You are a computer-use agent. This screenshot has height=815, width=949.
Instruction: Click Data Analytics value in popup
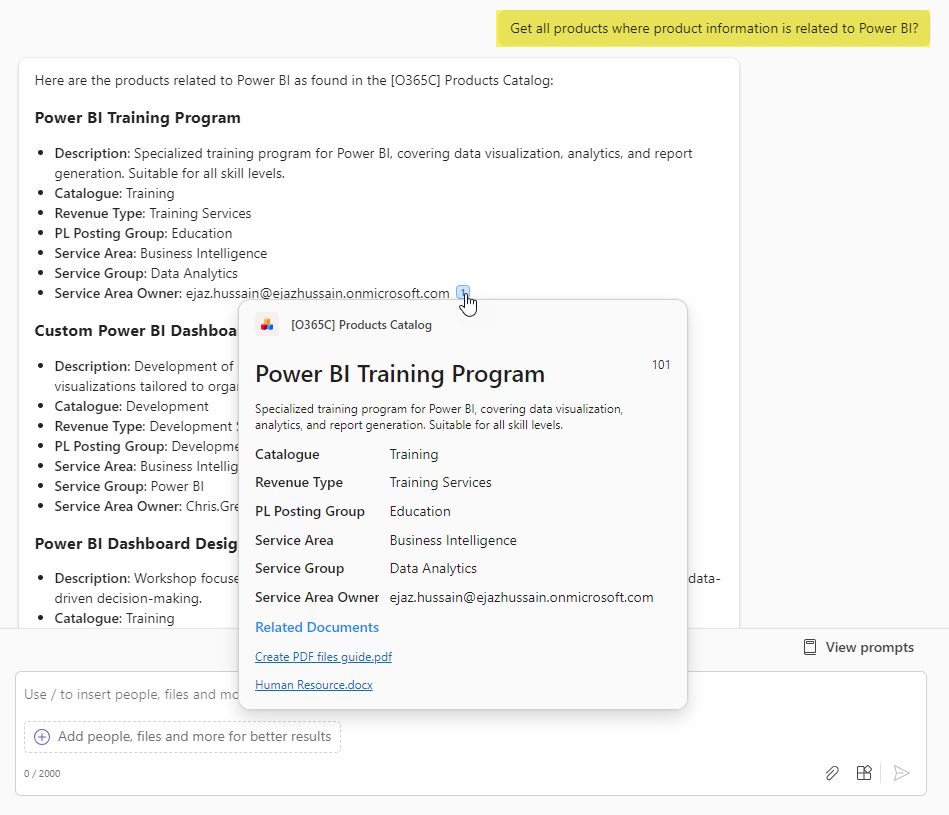coord(433,568)
